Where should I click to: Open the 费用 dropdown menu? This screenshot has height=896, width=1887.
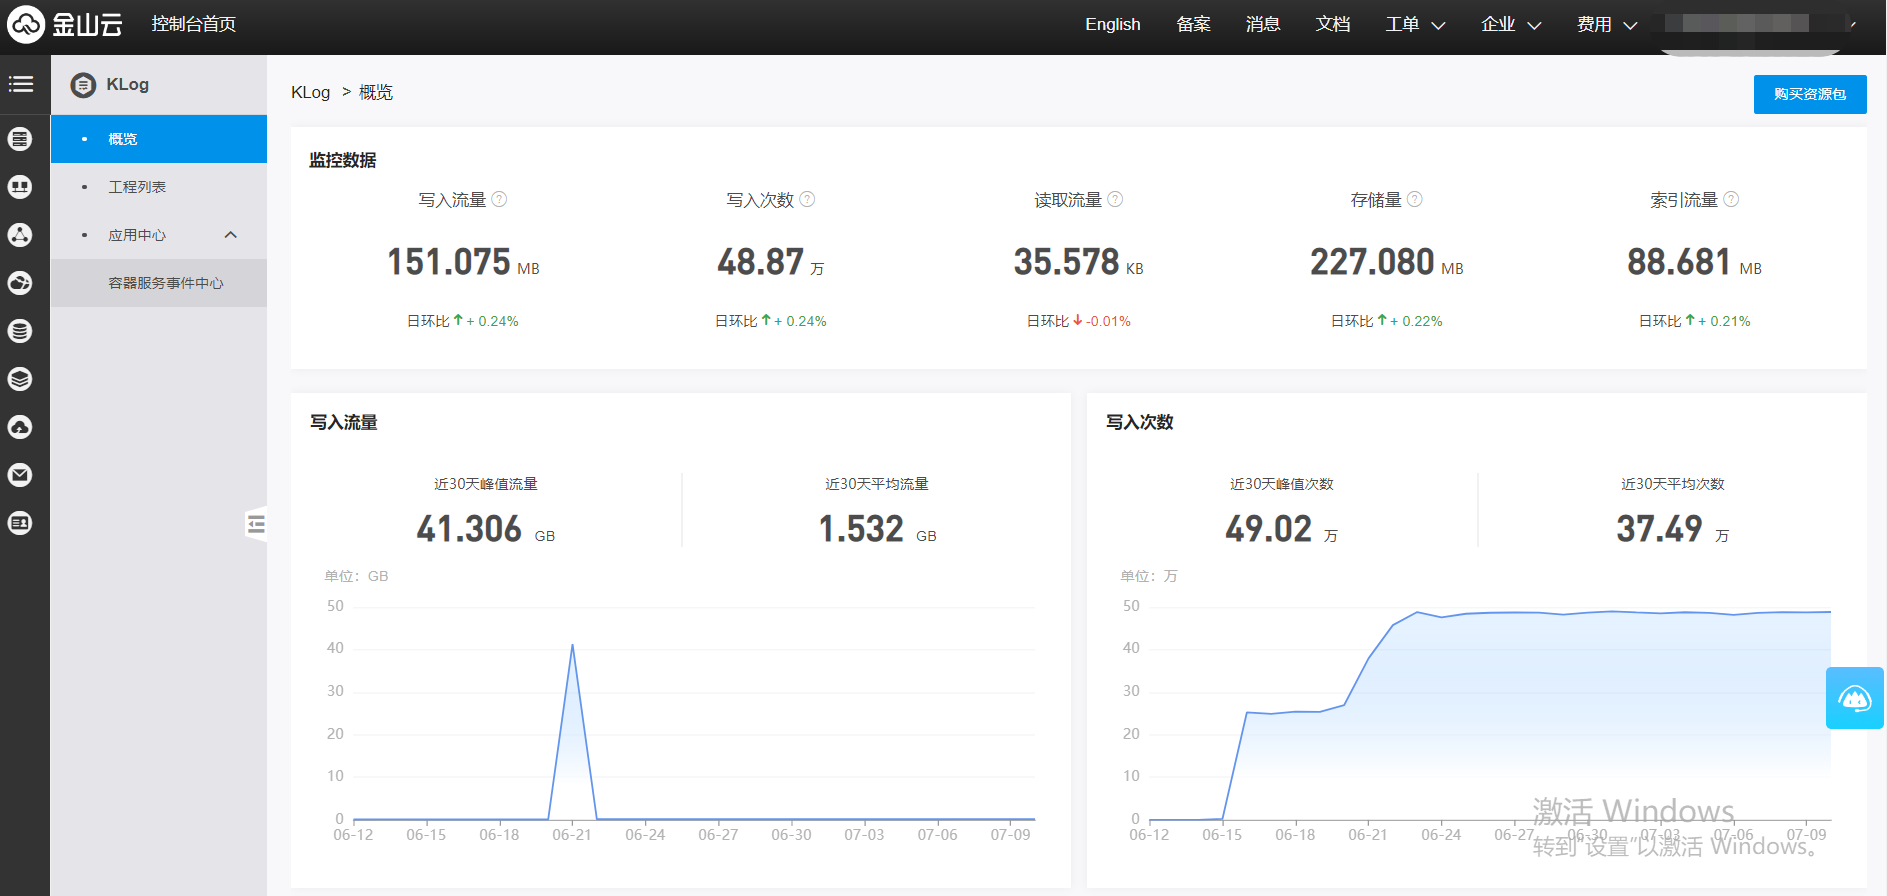(x=1606, y=24)
